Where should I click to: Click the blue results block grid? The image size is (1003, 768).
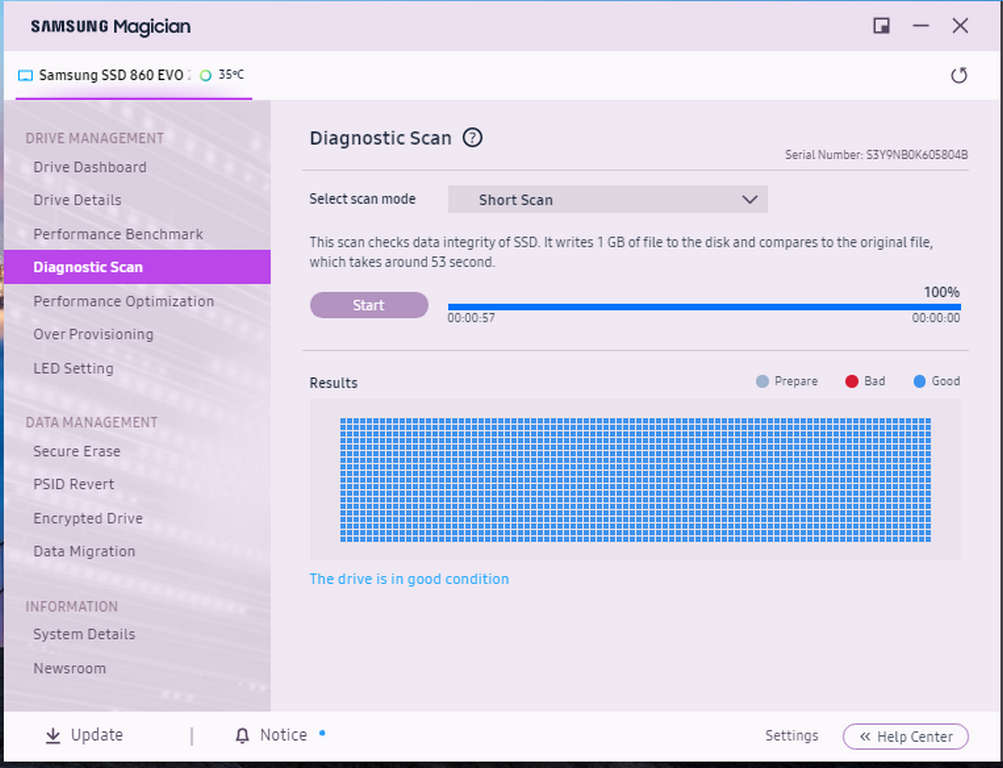635,480
